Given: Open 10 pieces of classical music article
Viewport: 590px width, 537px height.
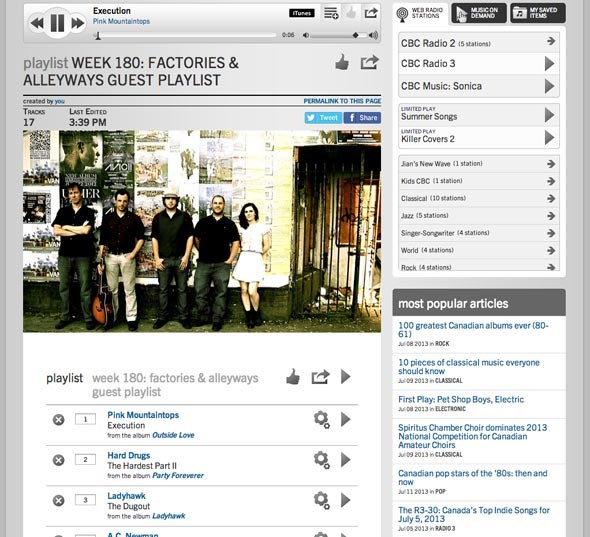Looking at the screenshot, I should [x=469, y=367].
